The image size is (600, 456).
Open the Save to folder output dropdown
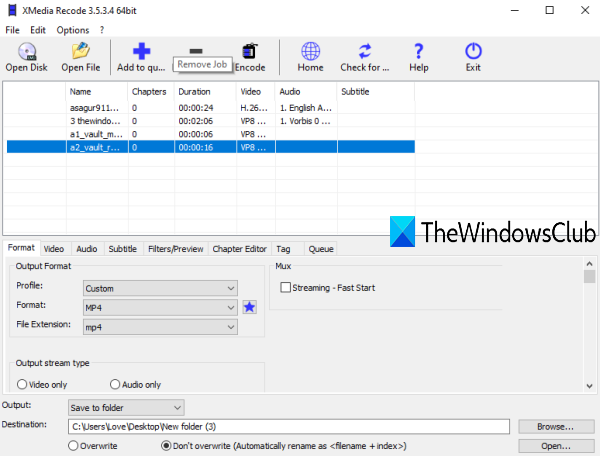coord(126,407)
